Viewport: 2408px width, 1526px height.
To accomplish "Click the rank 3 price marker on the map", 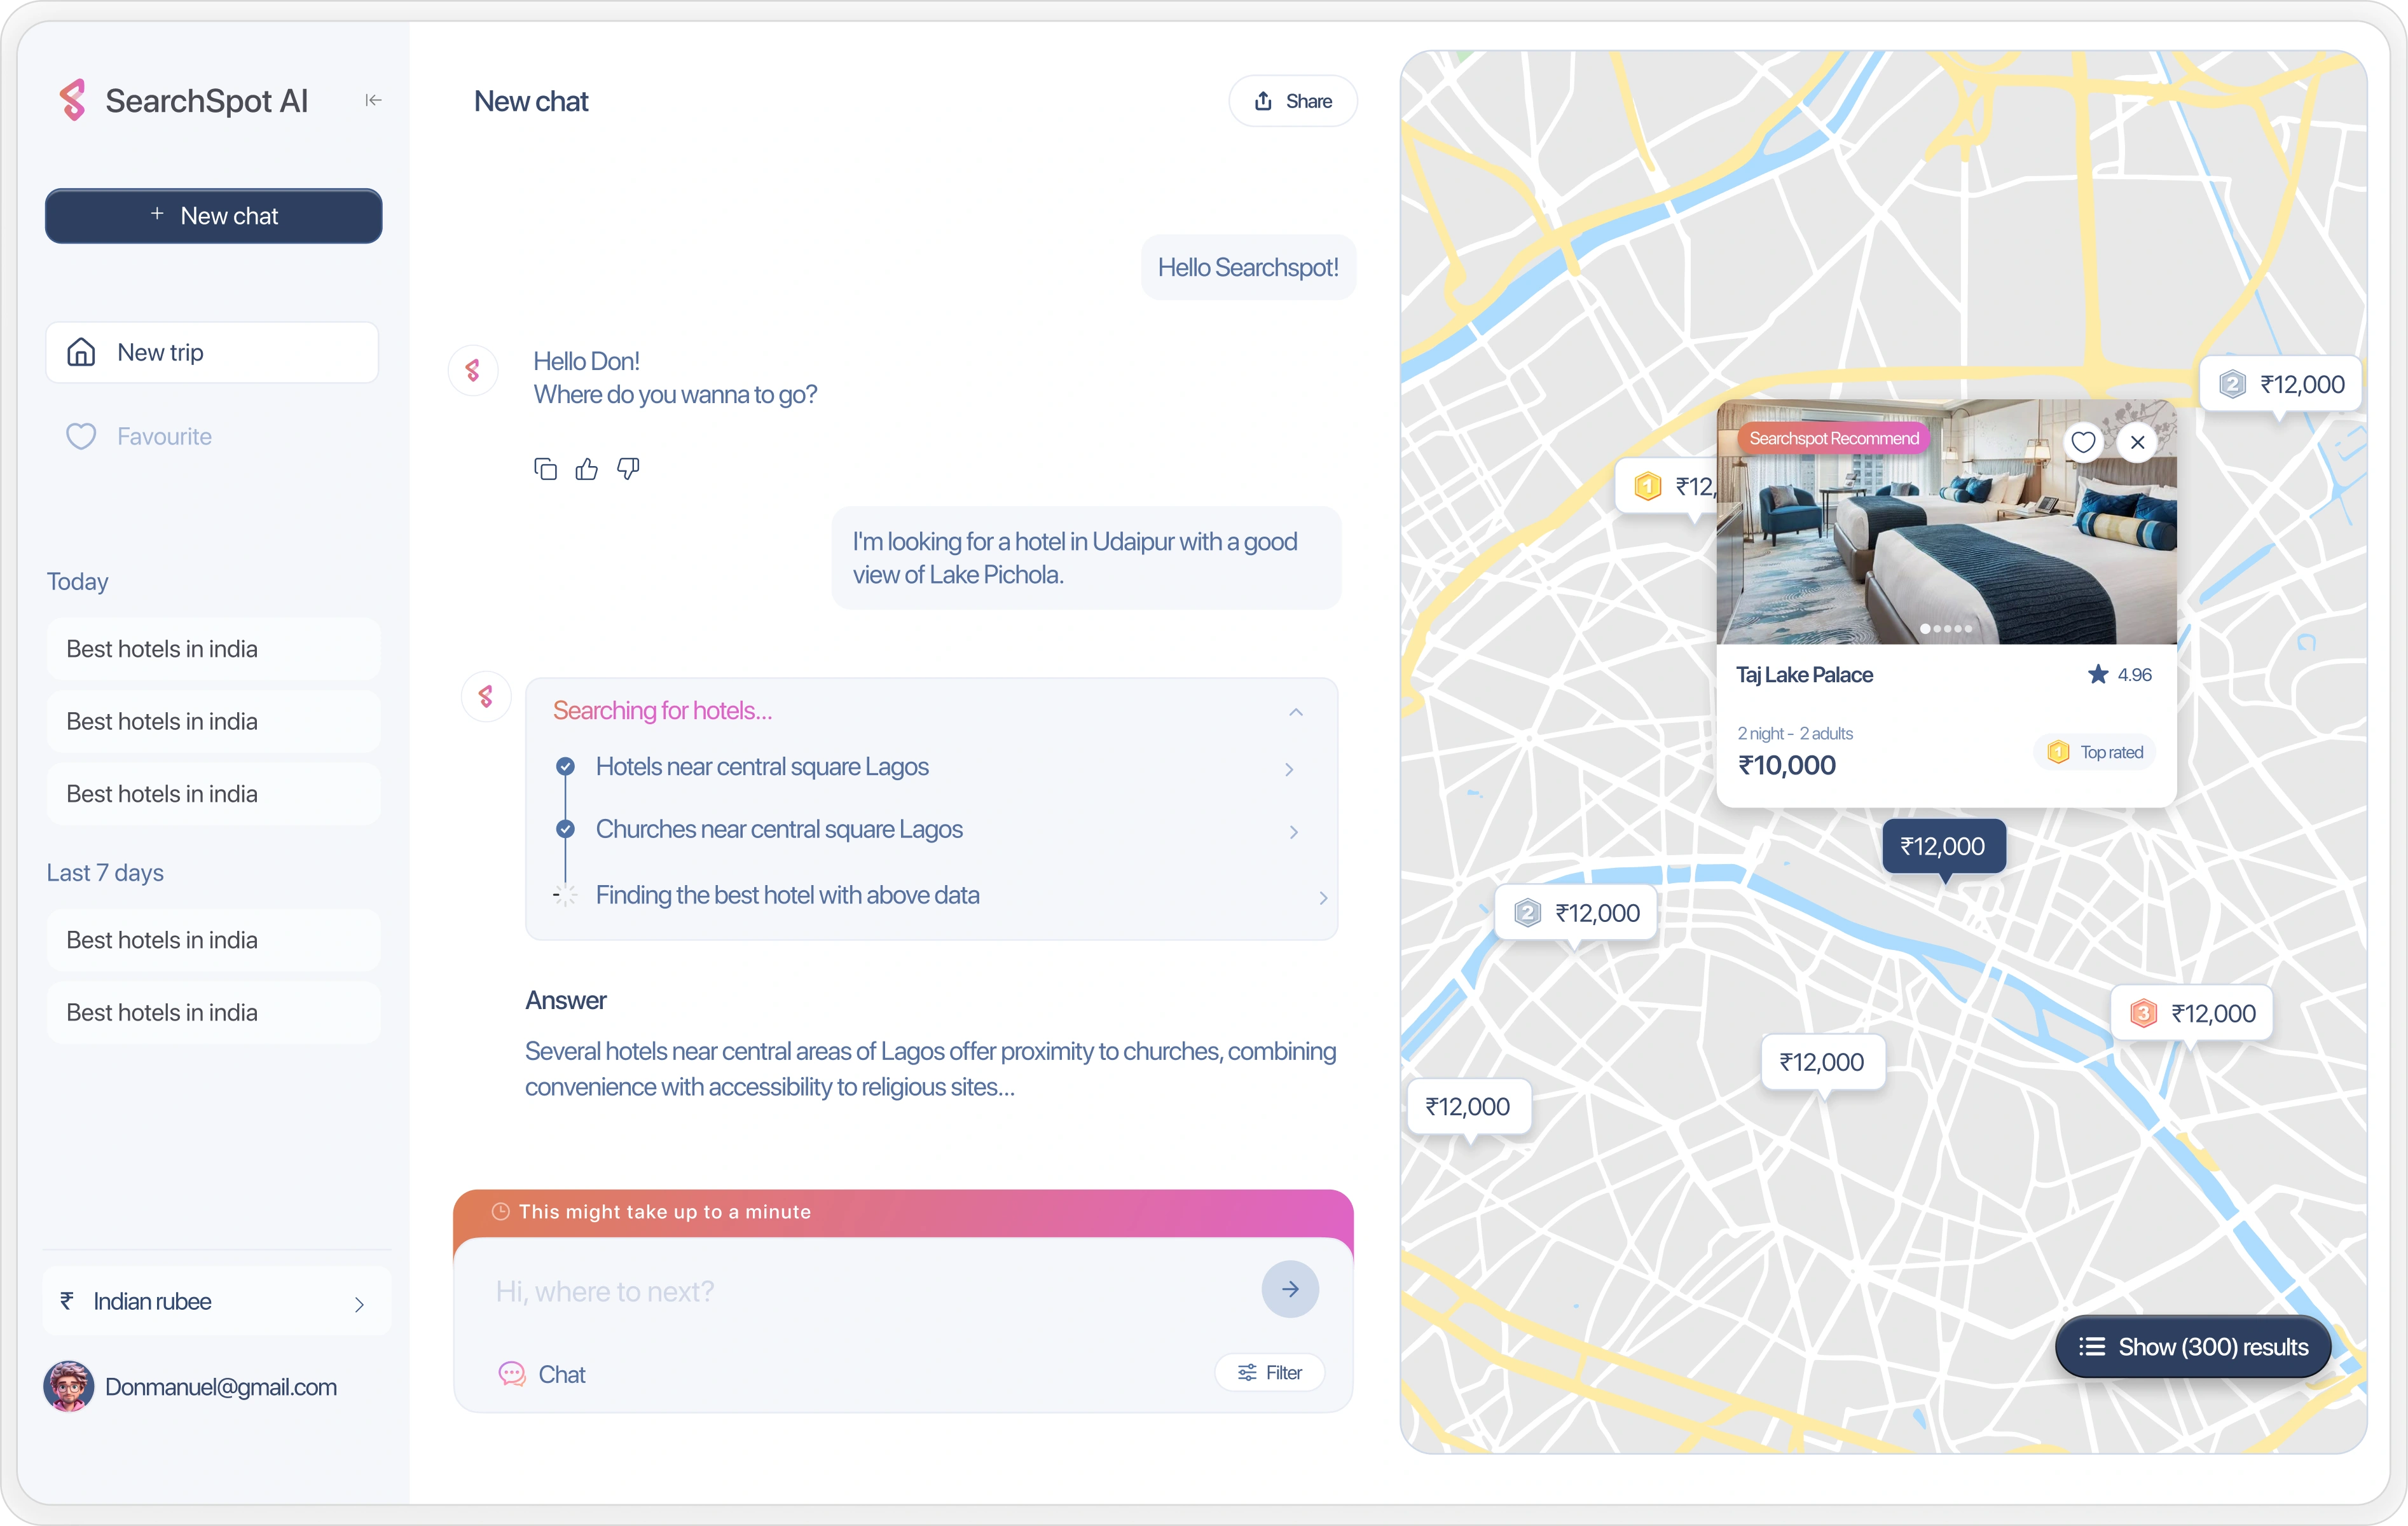I will click(2191, 1013).
